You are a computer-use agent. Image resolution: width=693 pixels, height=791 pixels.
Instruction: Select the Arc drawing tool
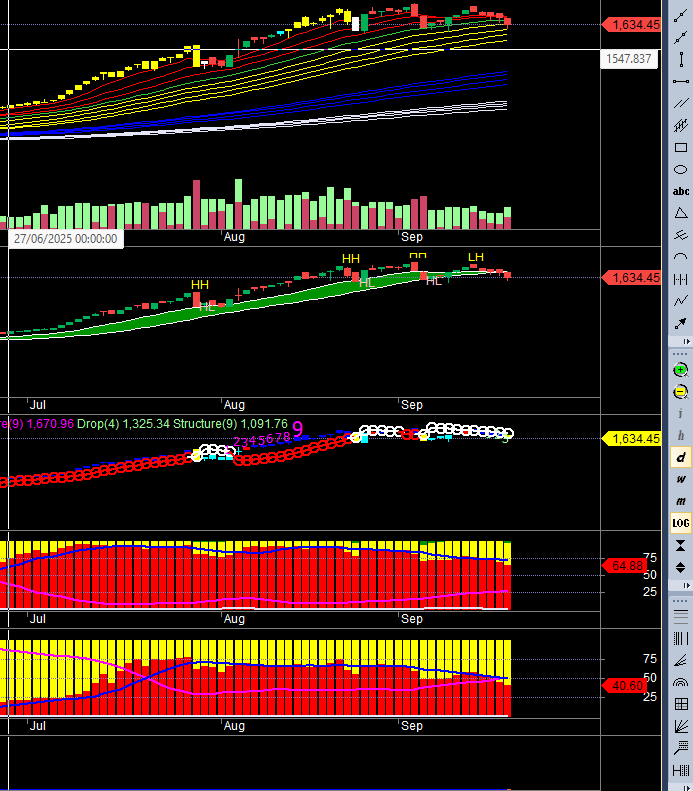680,257
